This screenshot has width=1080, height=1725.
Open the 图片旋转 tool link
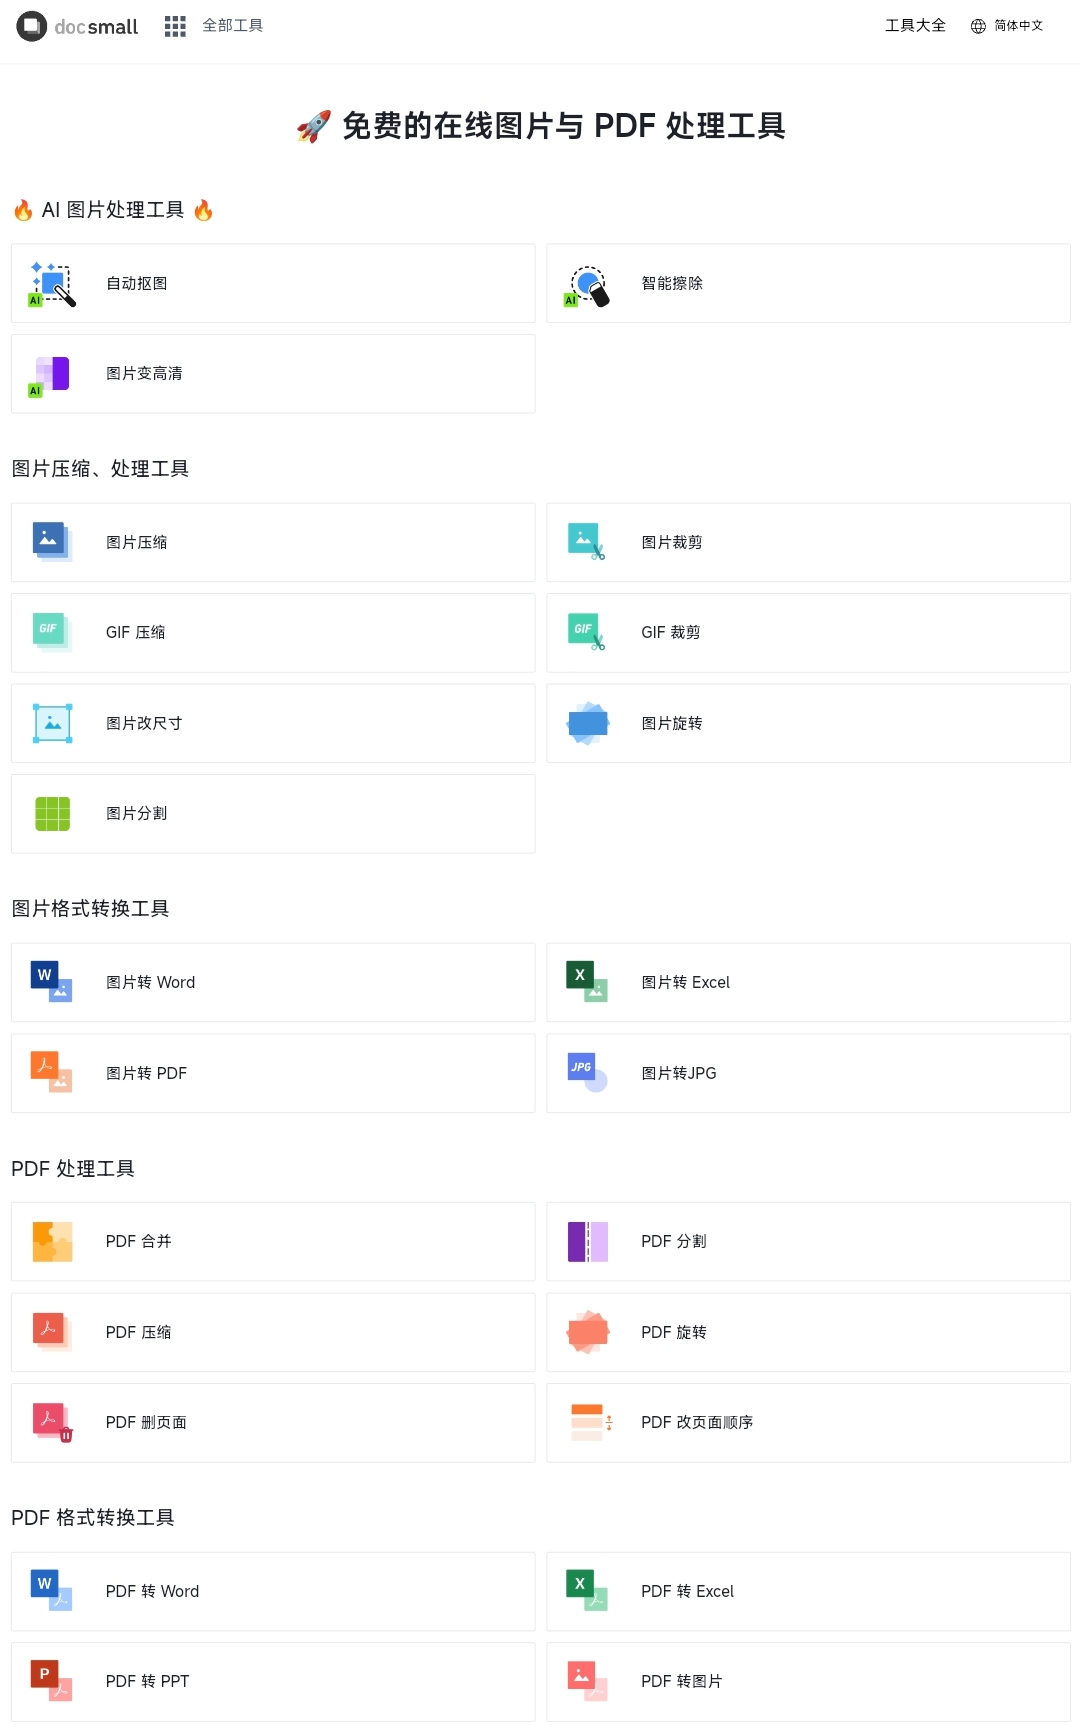[x=809, y=723]
